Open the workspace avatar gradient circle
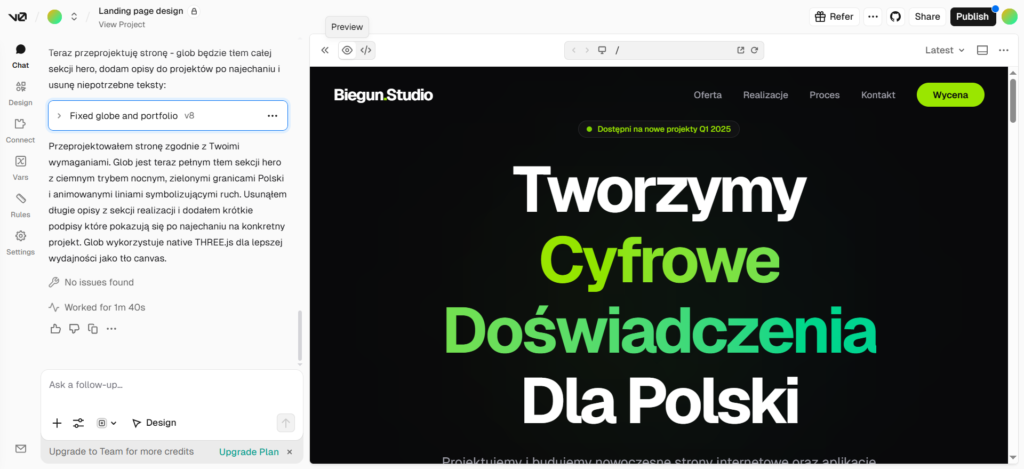1024x469 pixels. [x=55, y=17]
